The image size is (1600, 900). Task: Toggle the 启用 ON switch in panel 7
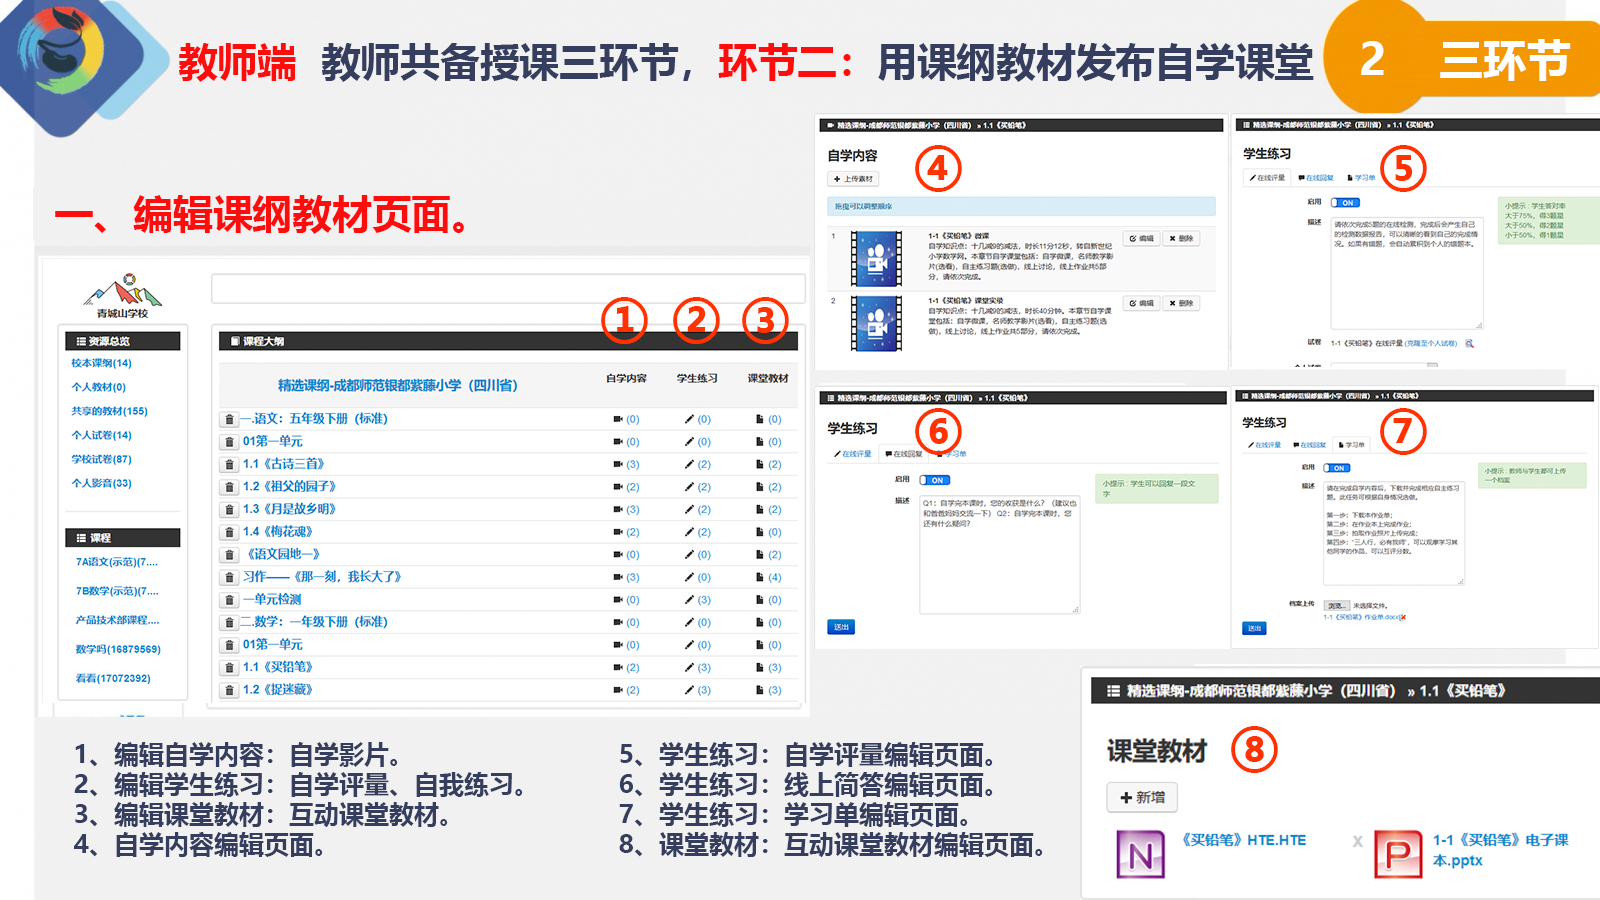(1337, 468)
